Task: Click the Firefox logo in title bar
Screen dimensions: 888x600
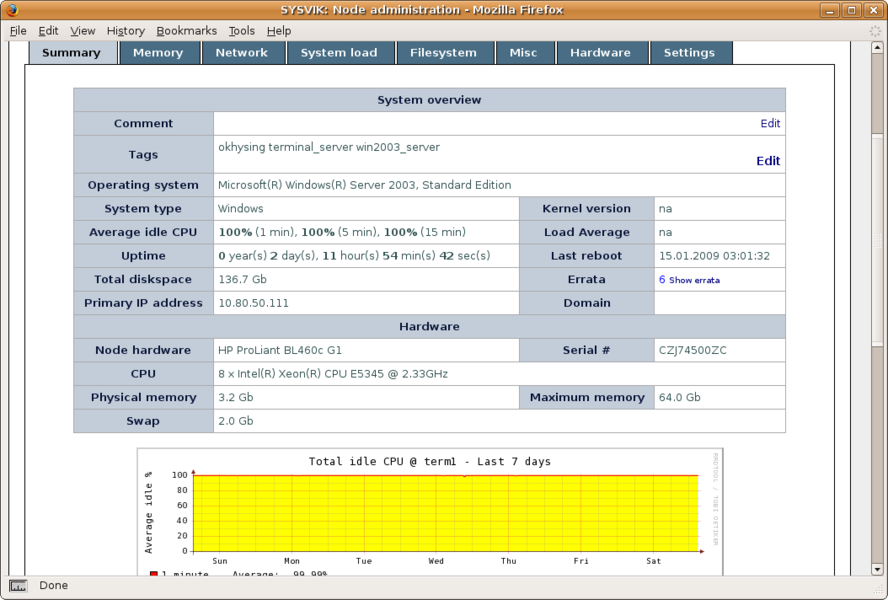Action: click(x=11, y=10)
